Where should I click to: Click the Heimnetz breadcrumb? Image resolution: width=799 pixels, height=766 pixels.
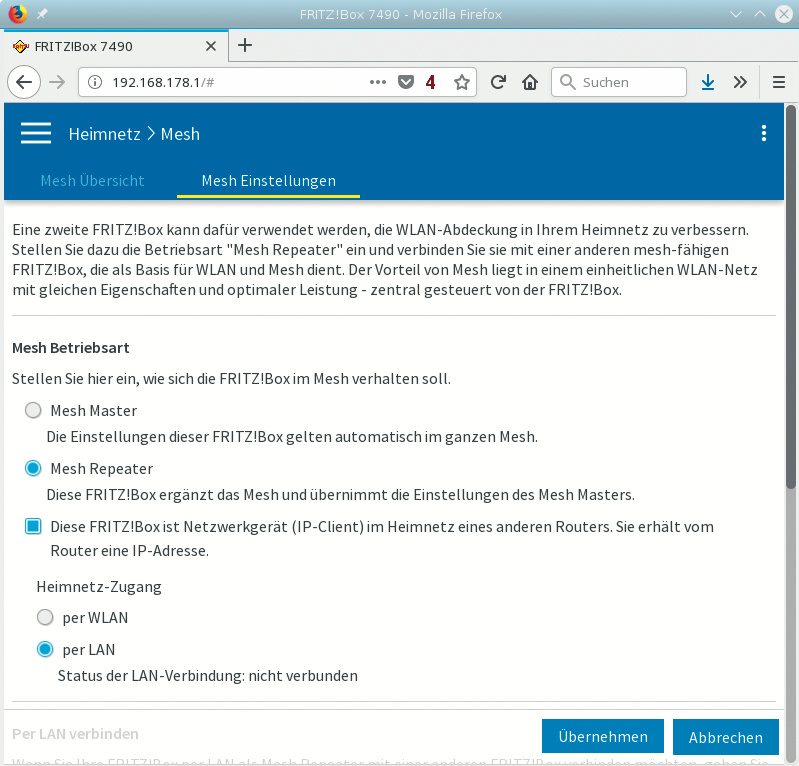(x=104, y=134)
